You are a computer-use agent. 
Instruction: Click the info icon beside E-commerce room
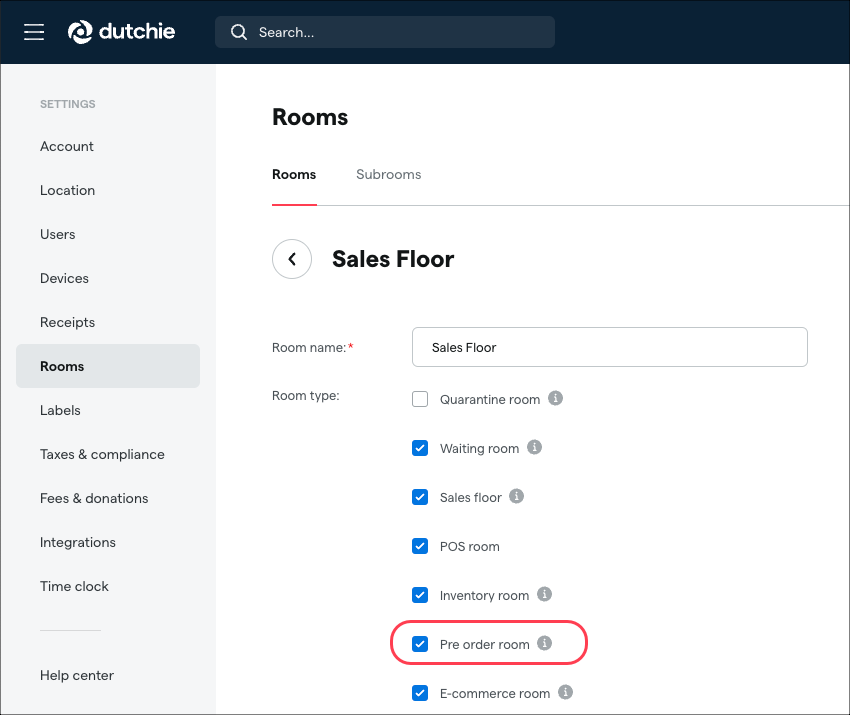[x=565, y=692]
